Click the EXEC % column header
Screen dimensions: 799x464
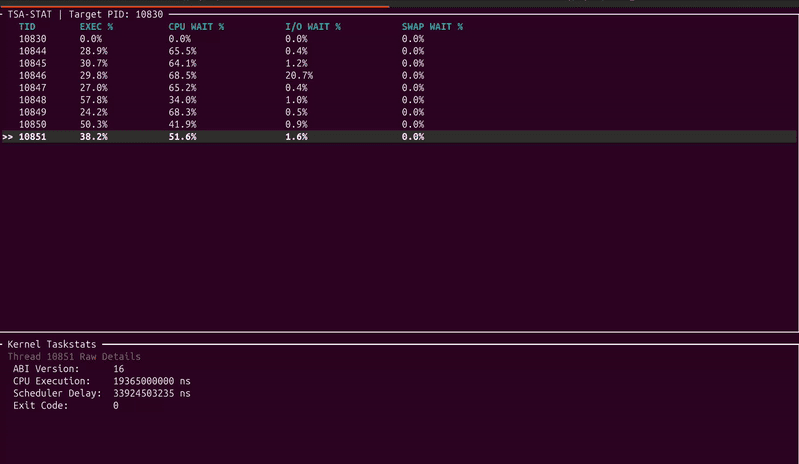tap(96, 26)
